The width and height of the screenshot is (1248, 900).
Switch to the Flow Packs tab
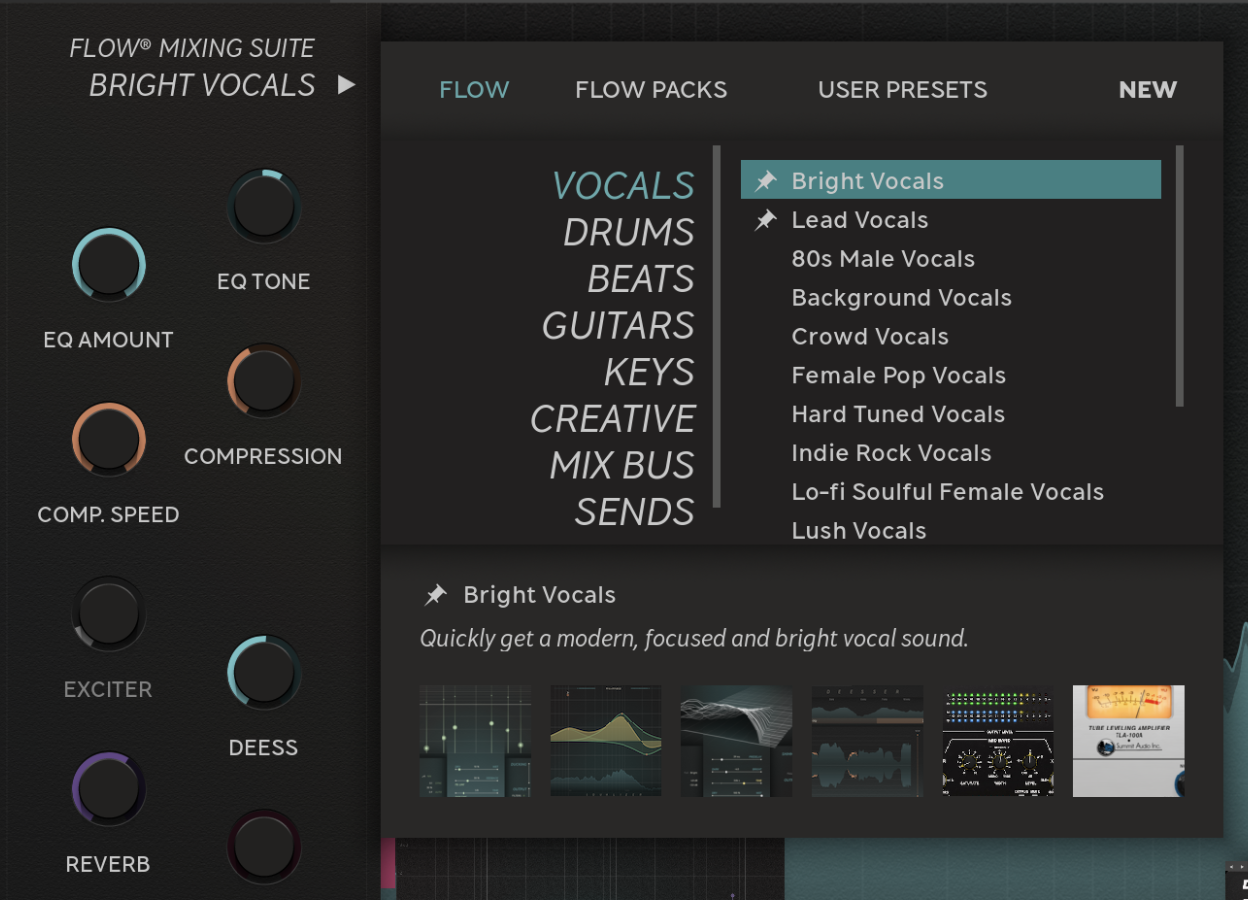(x=651, y=90)
